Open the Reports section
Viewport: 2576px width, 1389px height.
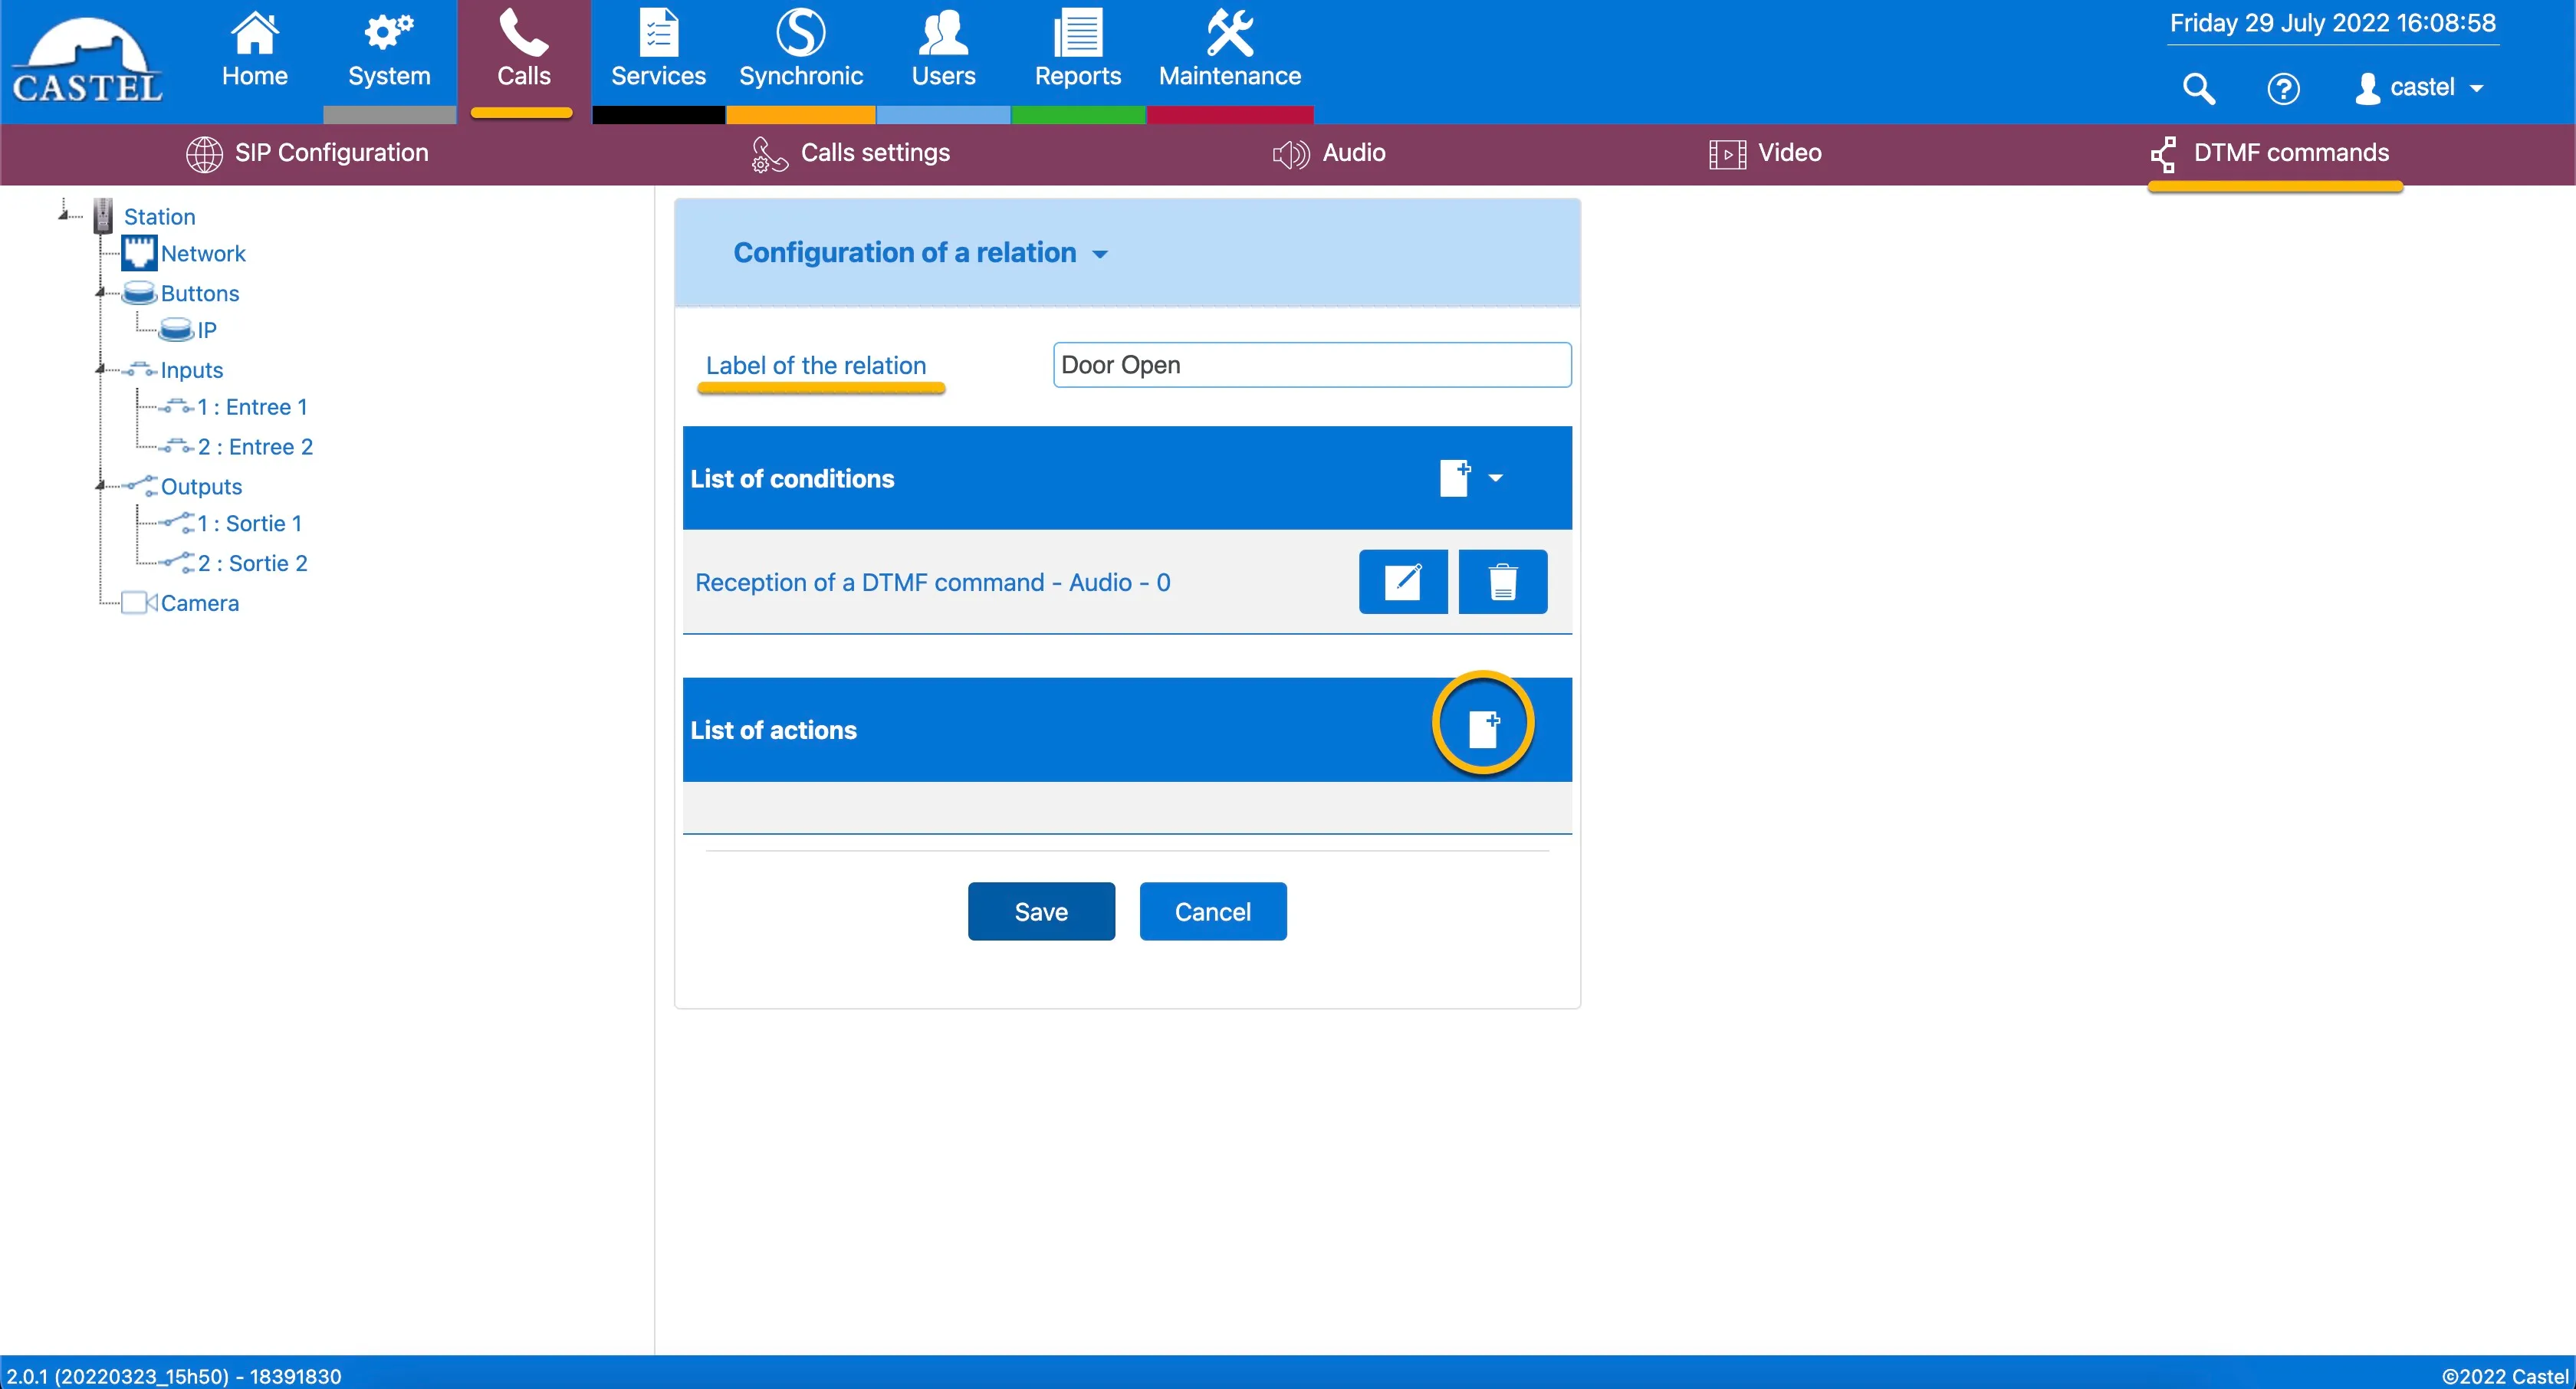pyautogui.click(x=1077, y=50)
